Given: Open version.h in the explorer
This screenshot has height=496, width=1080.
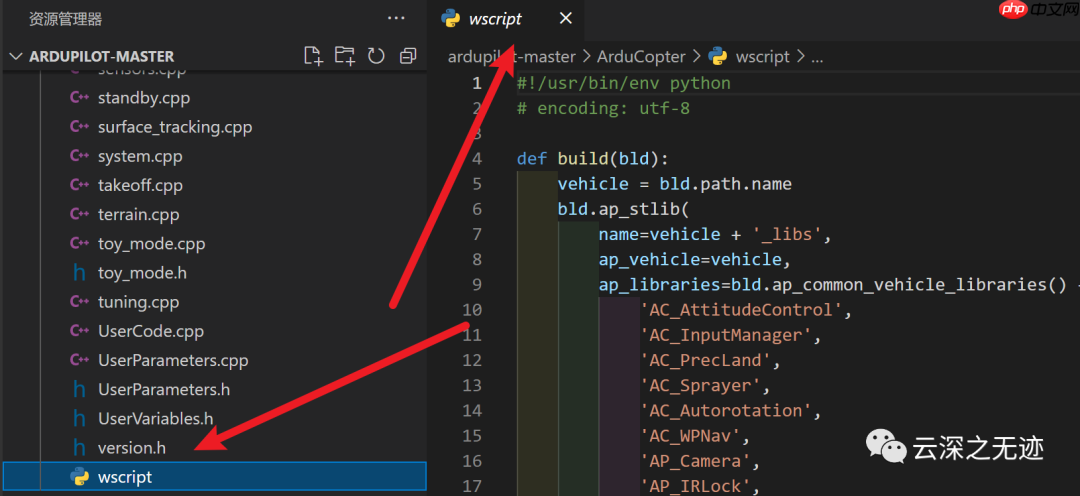Looking at the screenshot, I should tap(131, 448).
